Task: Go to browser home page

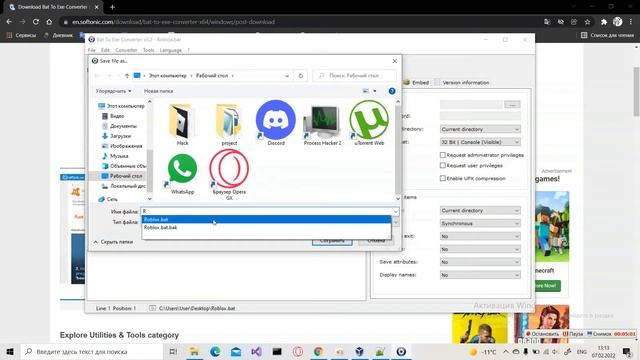Action: [x=49, y=22]
